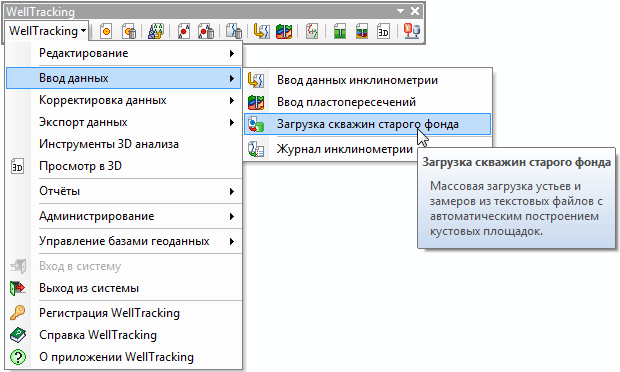The width and height of the screenshot is (620, 372).
Task: Click the key icon for WellTracking registration
Action: click(x=18, y=313)
